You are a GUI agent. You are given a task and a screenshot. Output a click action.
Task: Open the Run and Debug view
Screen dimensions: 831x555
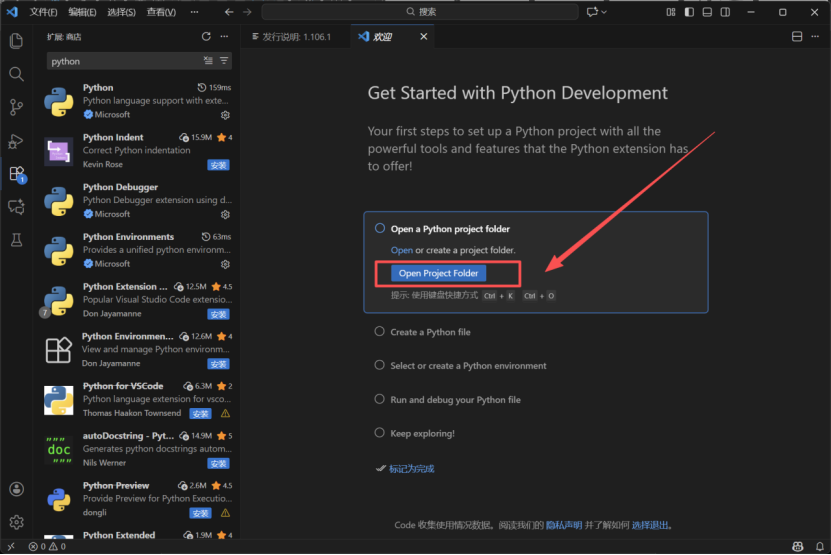point(16,141)
